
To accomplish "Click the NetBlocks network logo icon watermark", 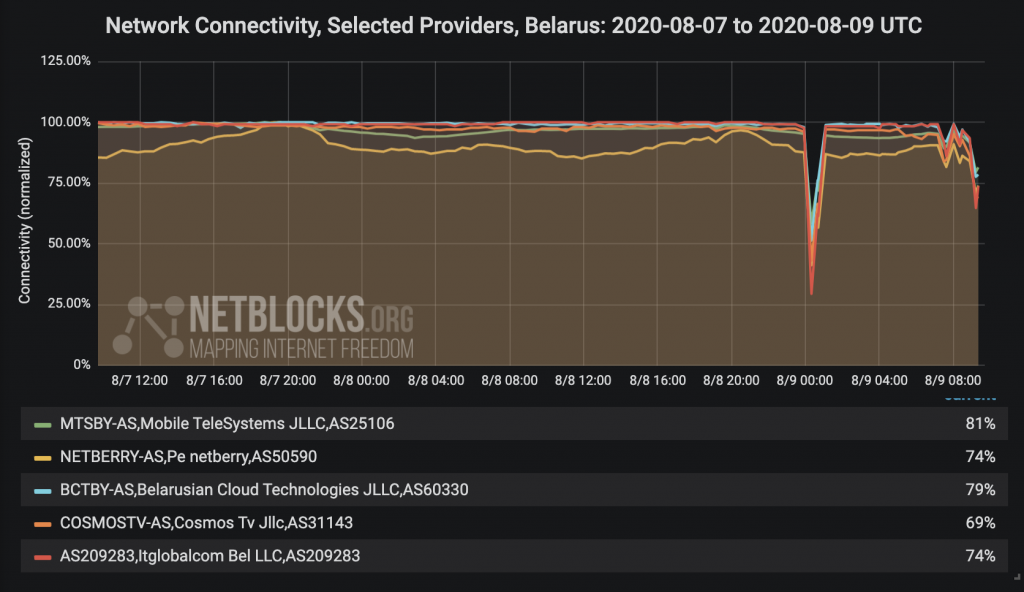I will (148, 327).
